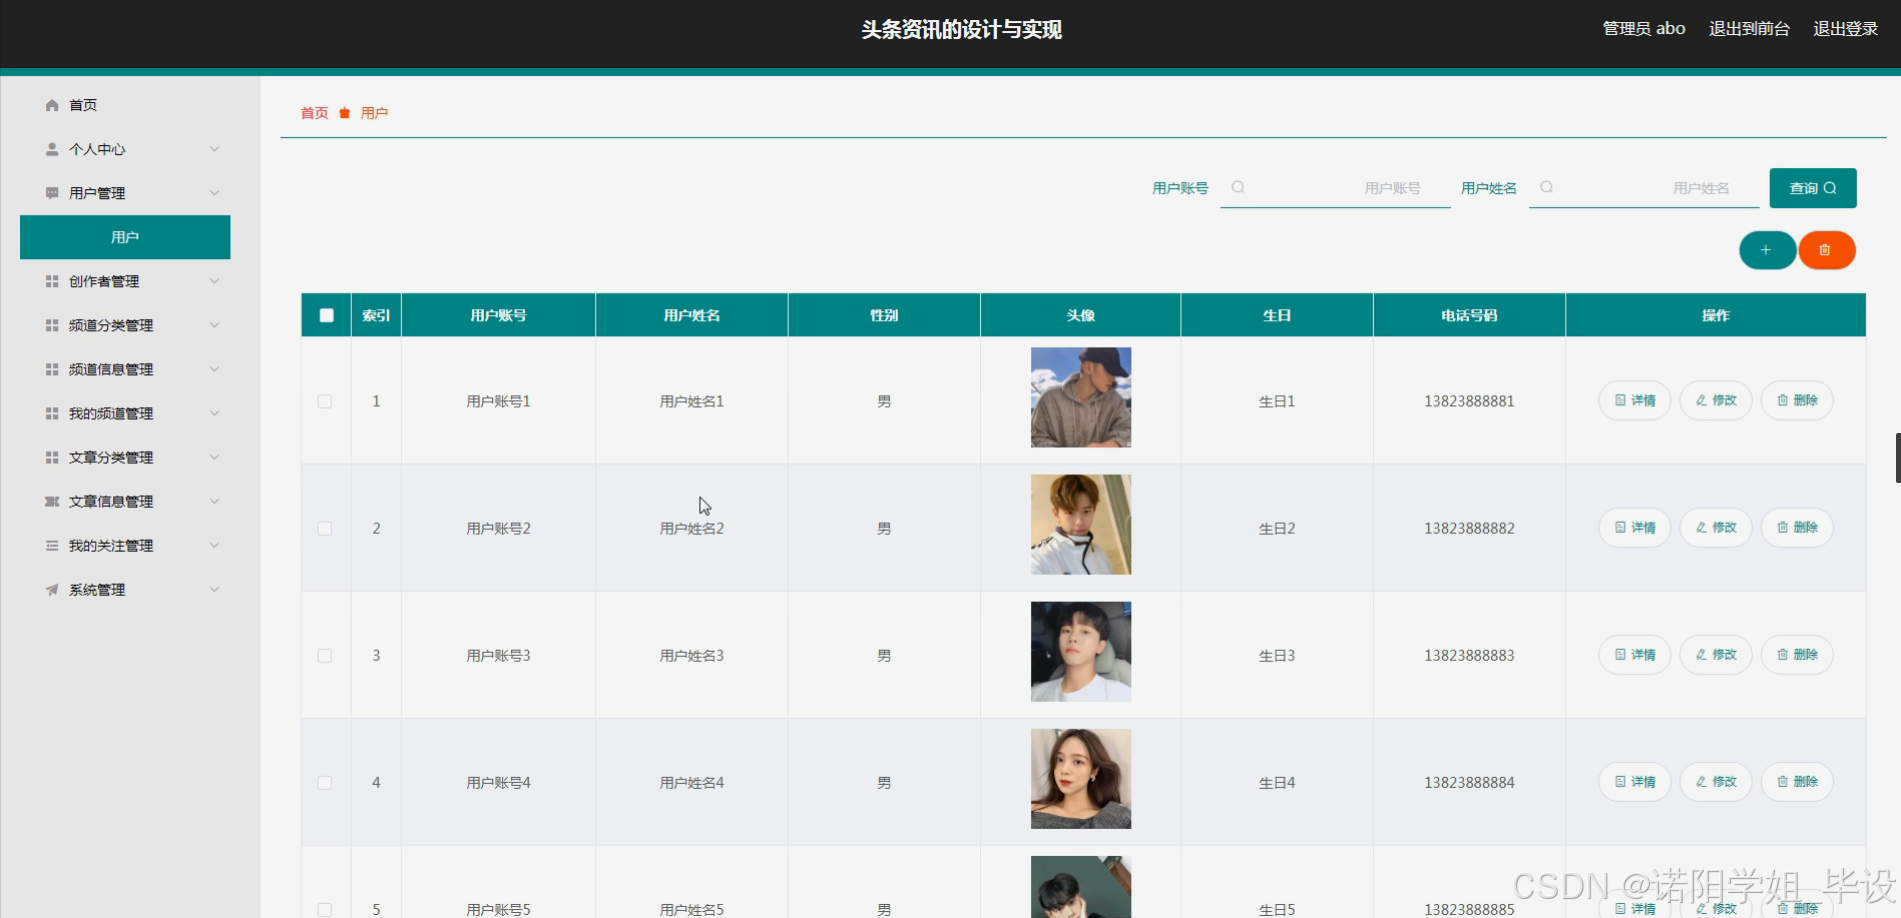Click the grid icon beside 创作者管理

[52, 281]
